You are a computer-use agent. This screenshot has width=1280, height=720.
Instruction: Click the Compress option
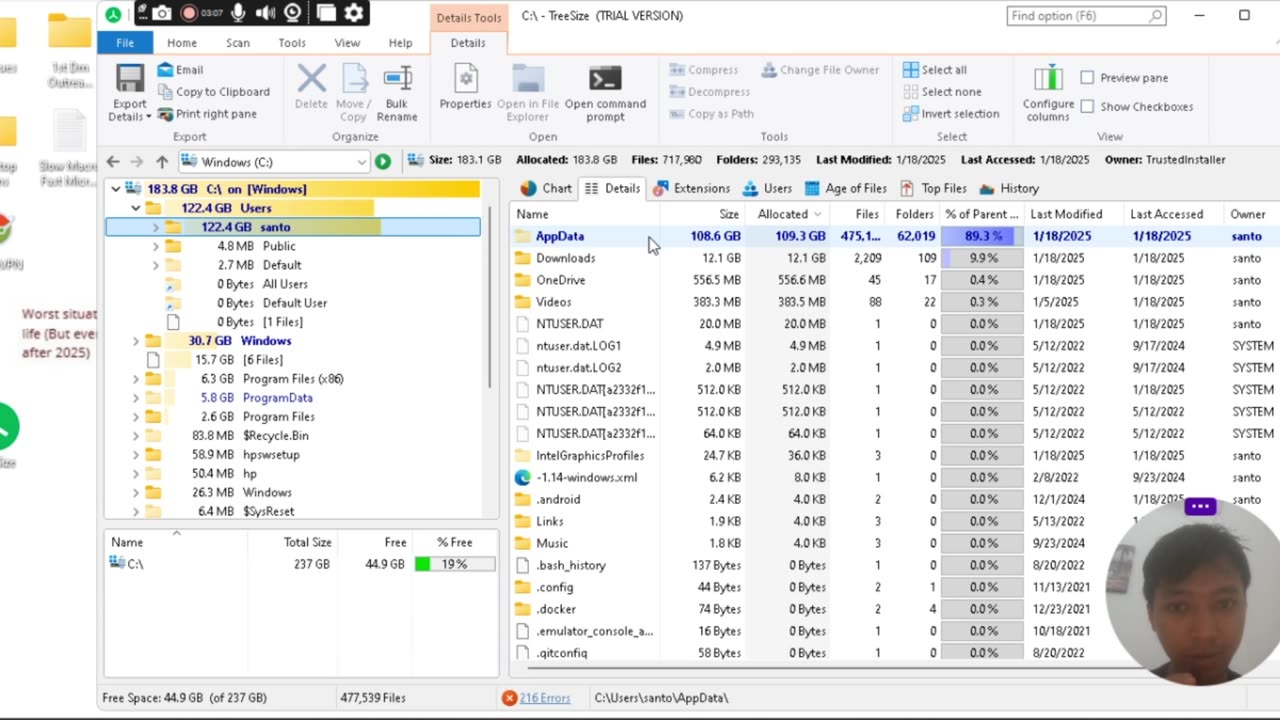point(704,70)
